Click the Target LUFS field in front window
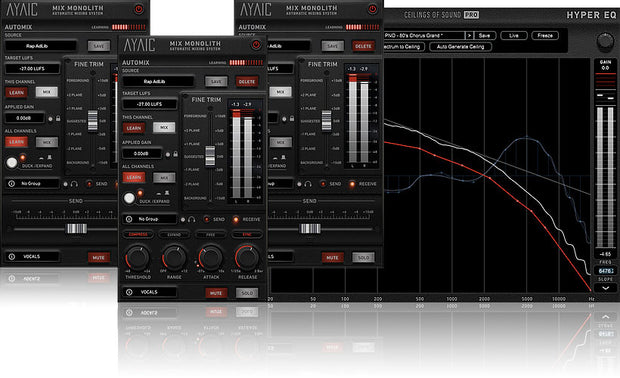620x378 pixels. coord(149,104)
